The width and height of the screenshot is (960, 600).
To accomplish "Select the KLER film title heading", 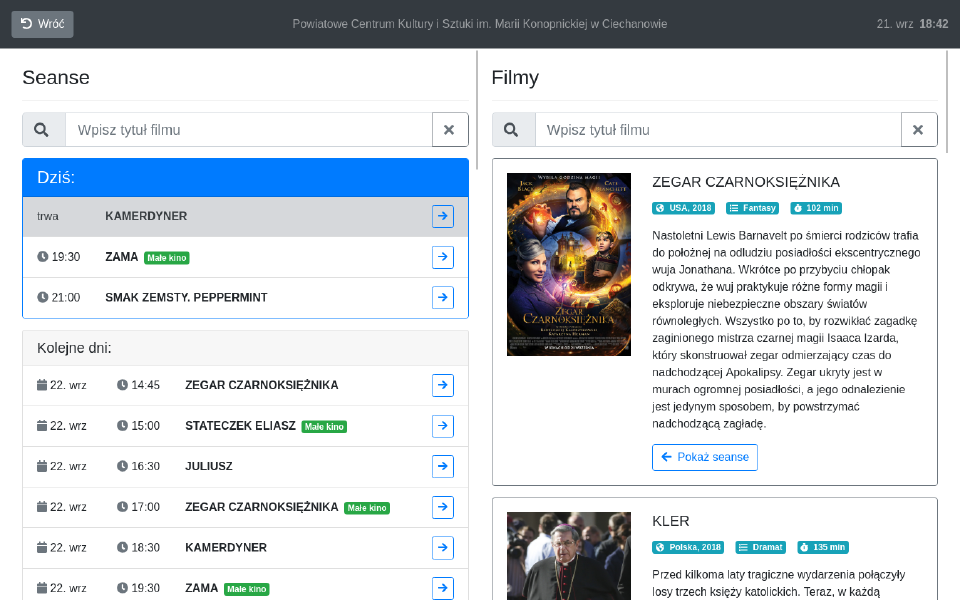I will click(670, 522).
